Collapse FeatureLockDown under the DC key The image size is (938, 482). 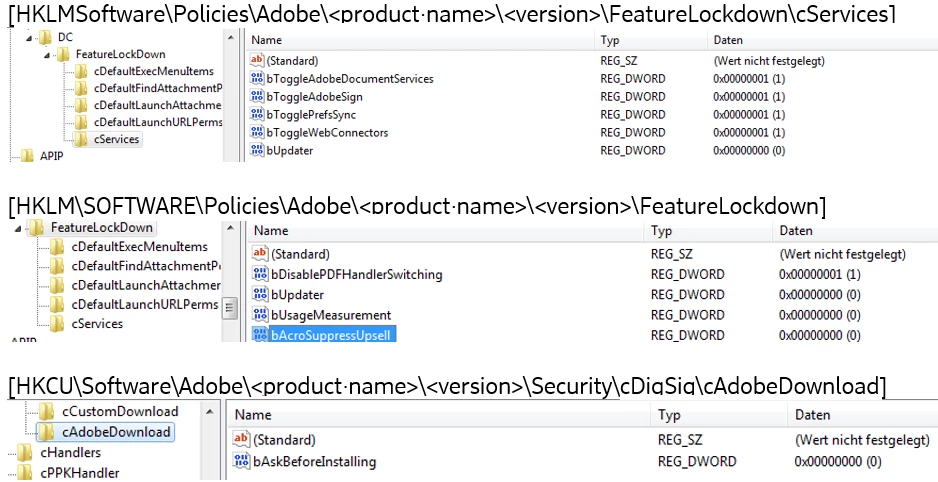pos(47,55)
